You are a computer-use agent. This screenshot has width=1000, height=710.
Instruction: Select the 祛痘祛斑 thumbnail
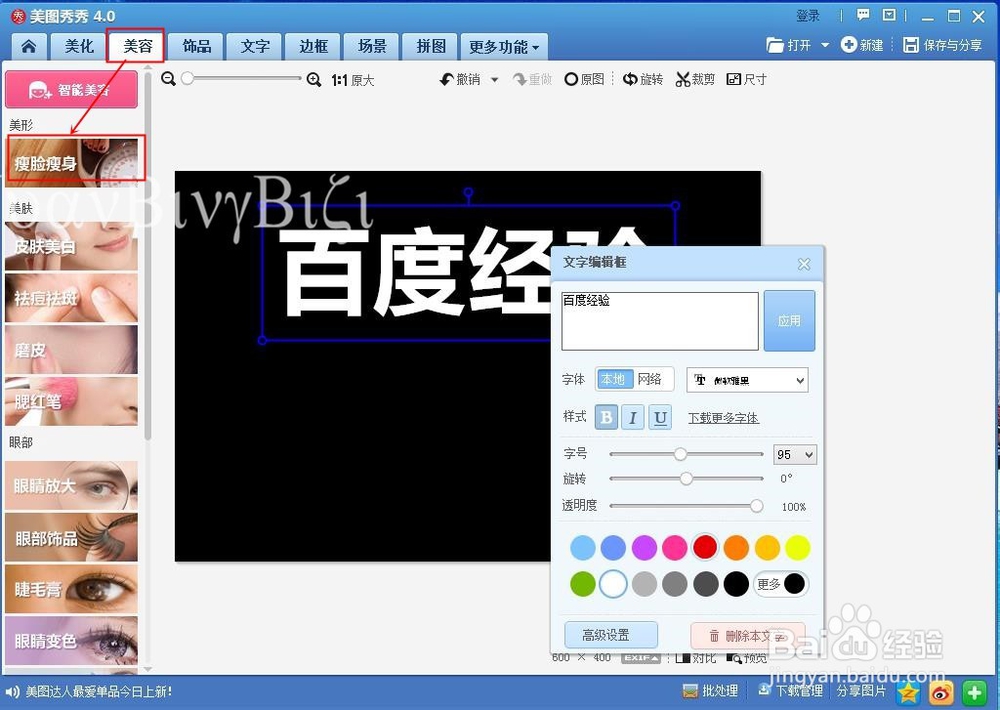(71, 298)
